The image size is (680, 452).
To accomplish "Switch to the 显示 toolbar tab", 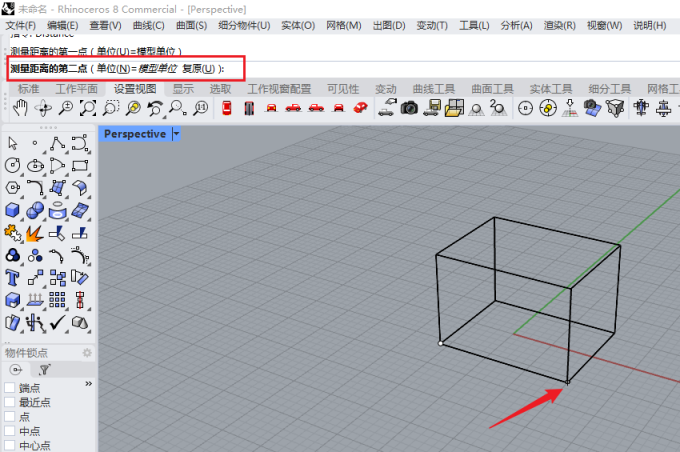I will pos(183,89).
